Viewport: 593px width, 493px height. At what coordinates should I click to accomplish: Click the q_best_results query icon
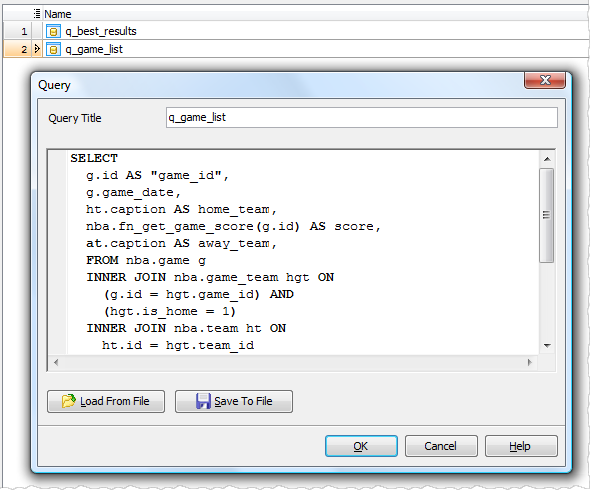click(53, 31)
